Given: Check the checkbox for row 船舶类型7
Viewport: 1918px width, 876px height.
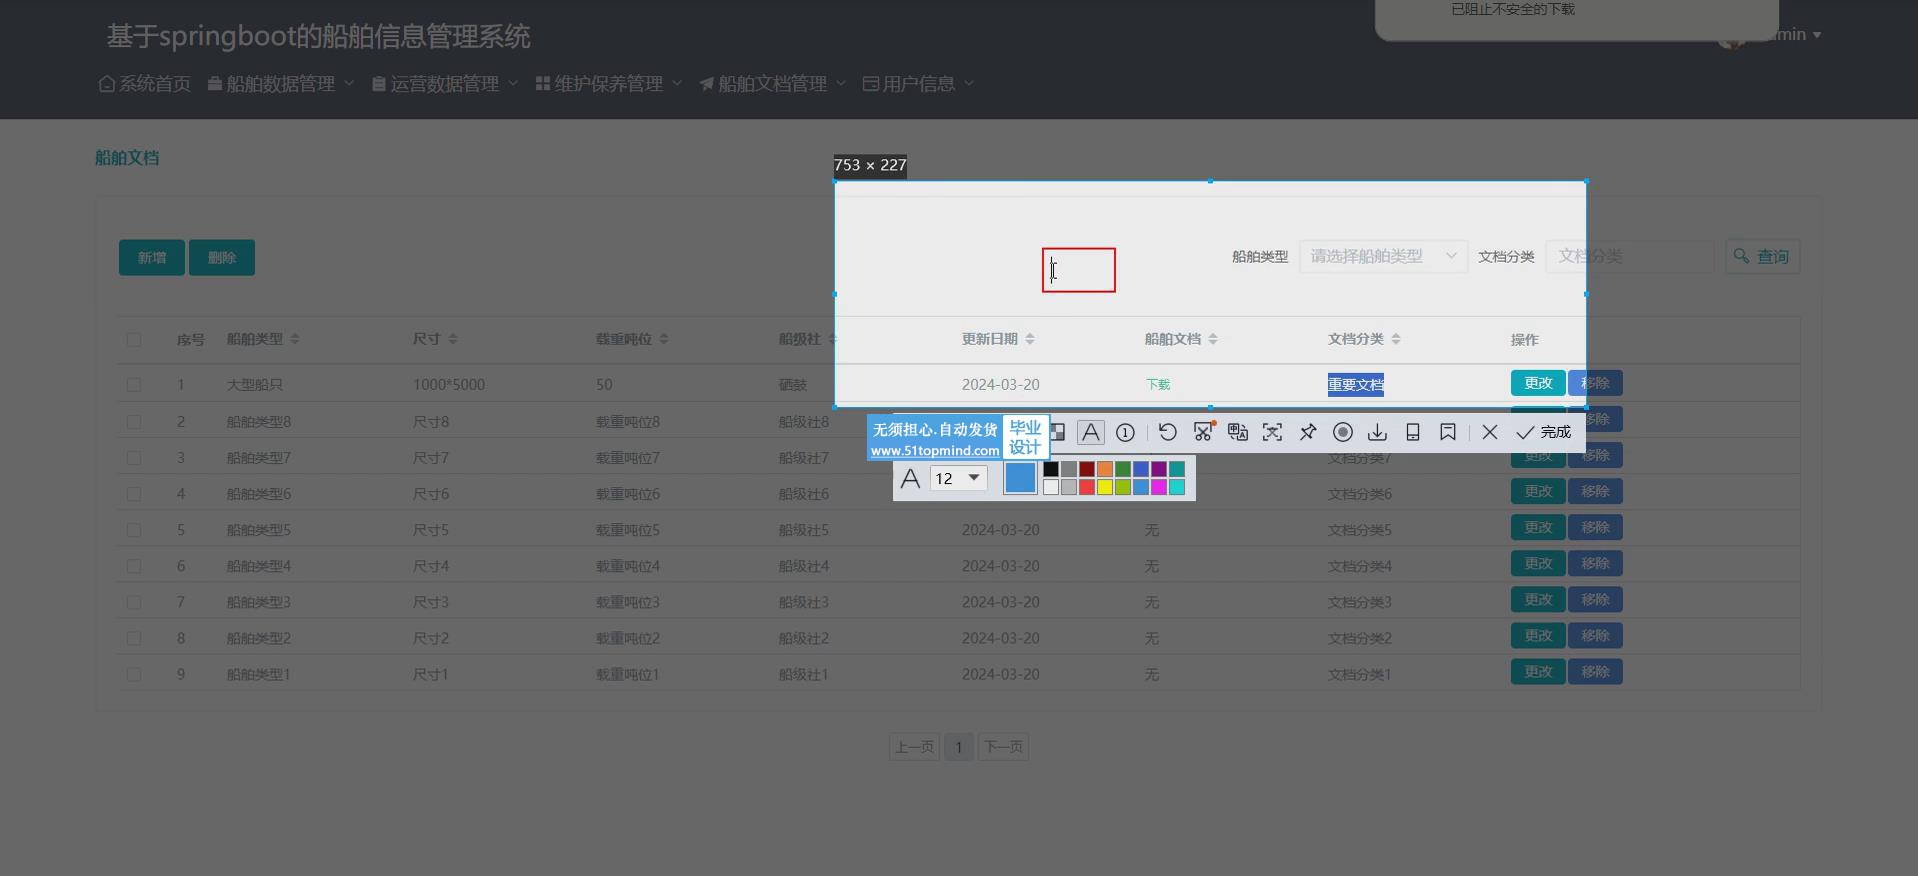Looking at the screenshot, I should pyautogui.click(x=134, y=458).
